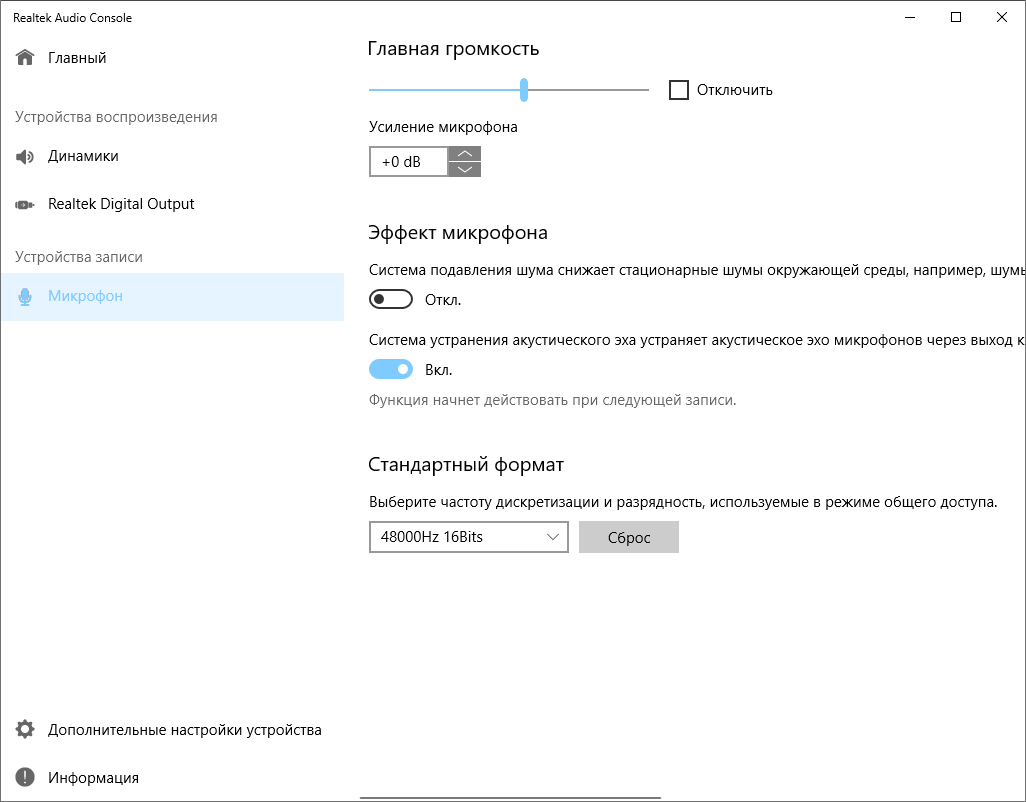
Task: Click the Информация exclamation icon
Action: (x=25, y=778)
